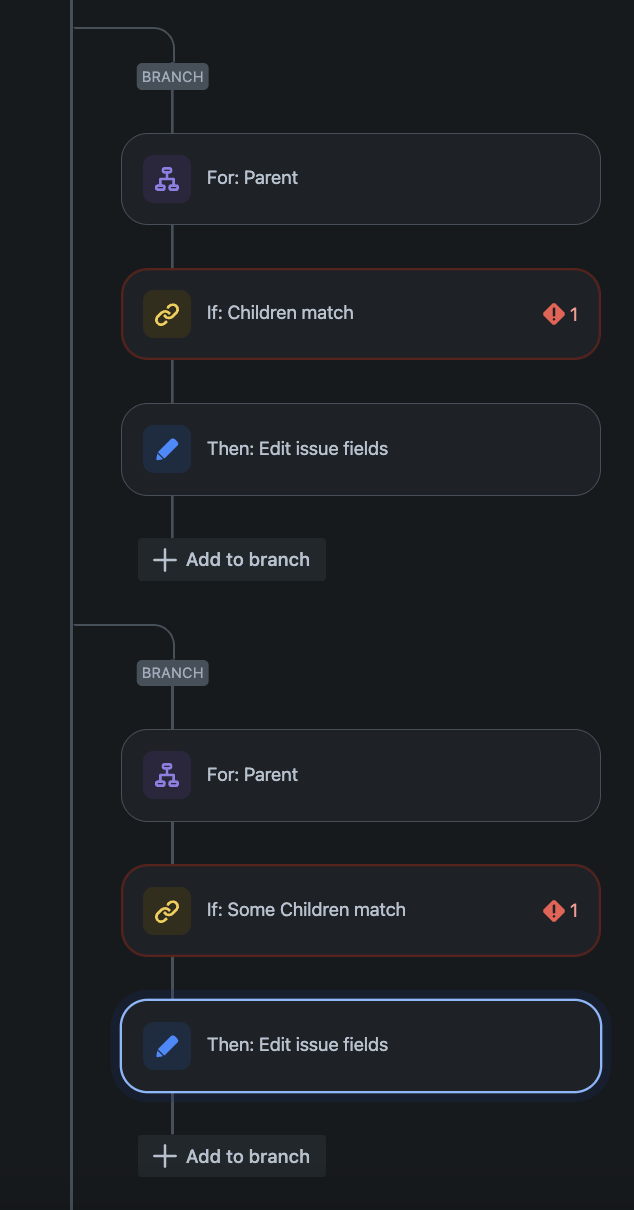Click the pencil icon on the first Then: Edit issue fields

coord(166,448)
